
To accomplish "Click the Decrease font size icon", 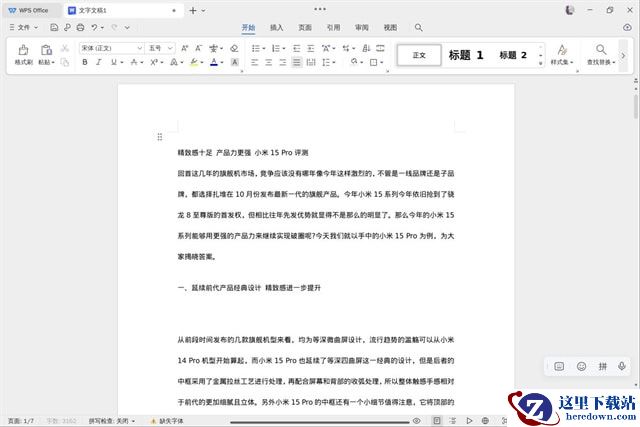I will coord(198,48).
